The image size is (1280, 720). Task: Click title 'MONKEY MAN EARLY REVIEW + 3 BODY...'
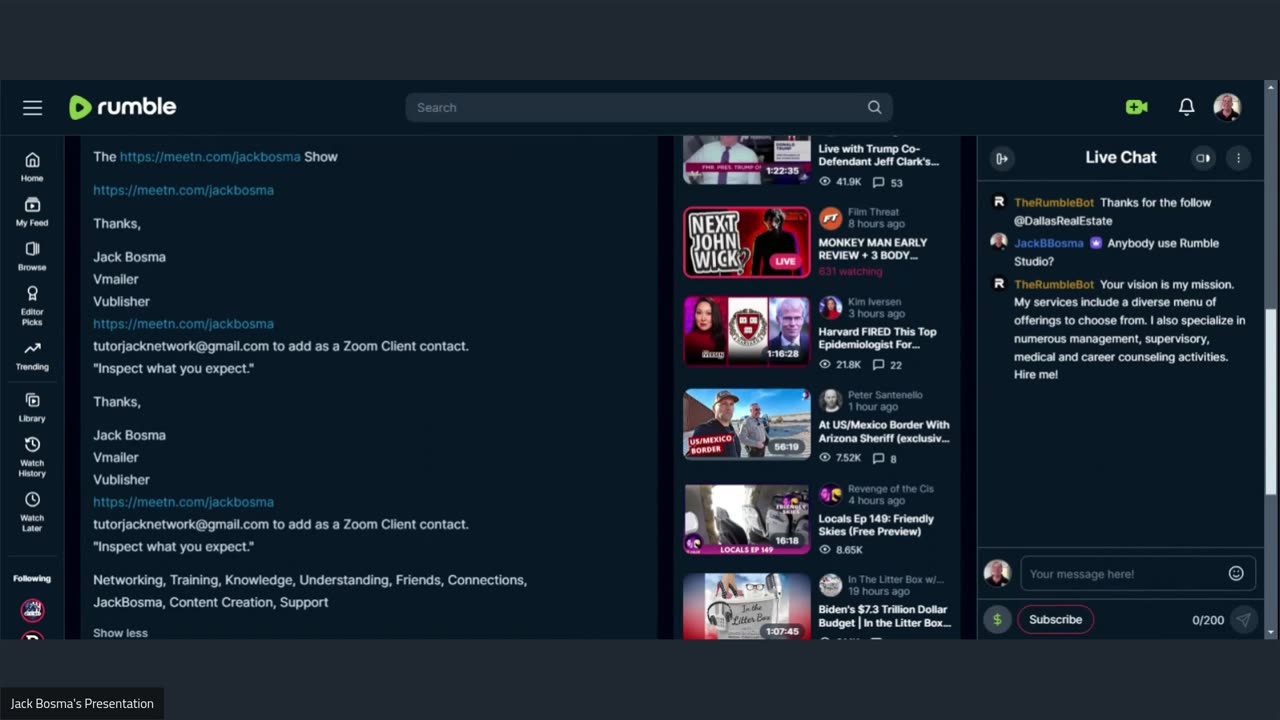pyautogui.click(x=873, y=249)
